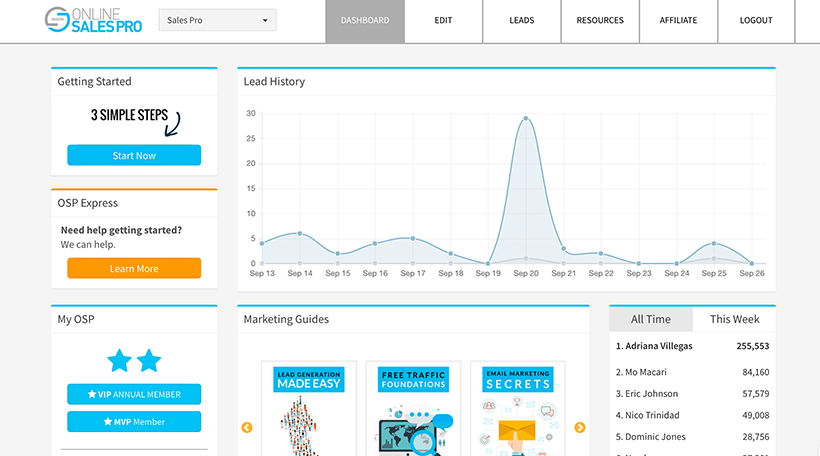Screen dimensions: 820x456
Task: Switch leaderboard to This Week tab
Action: (734, 319)
